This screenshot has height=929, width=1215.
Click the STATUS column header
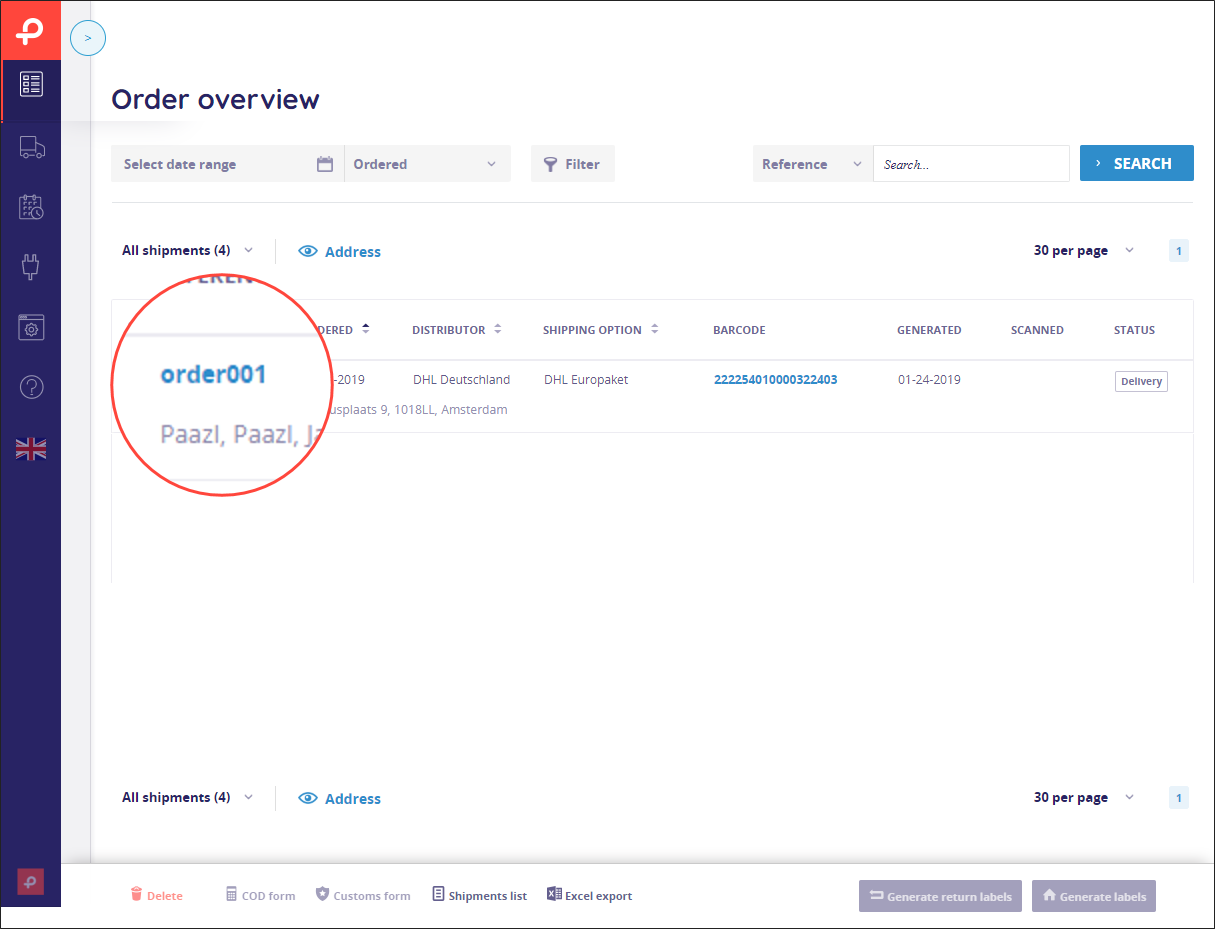(1134, 330)
